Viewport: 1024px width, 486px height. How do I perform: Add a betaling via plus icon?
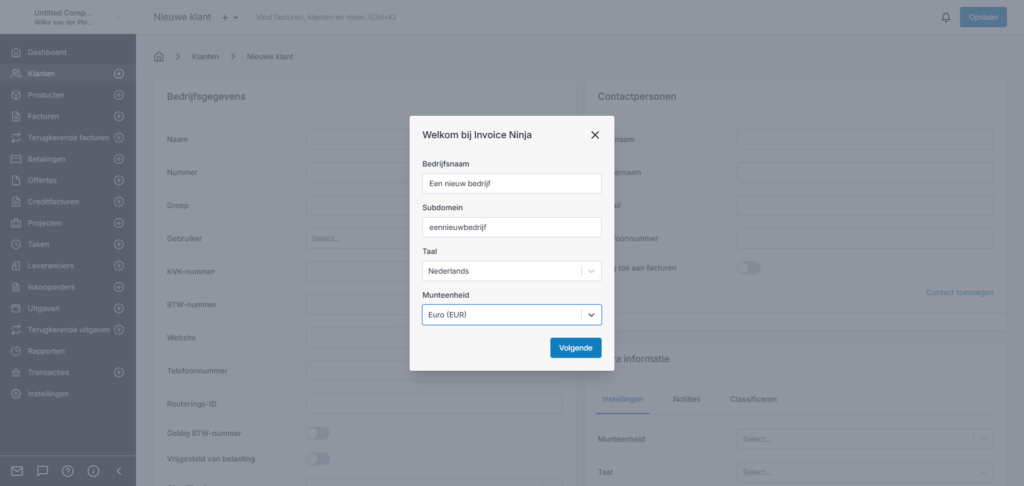(x=119, y=159)
